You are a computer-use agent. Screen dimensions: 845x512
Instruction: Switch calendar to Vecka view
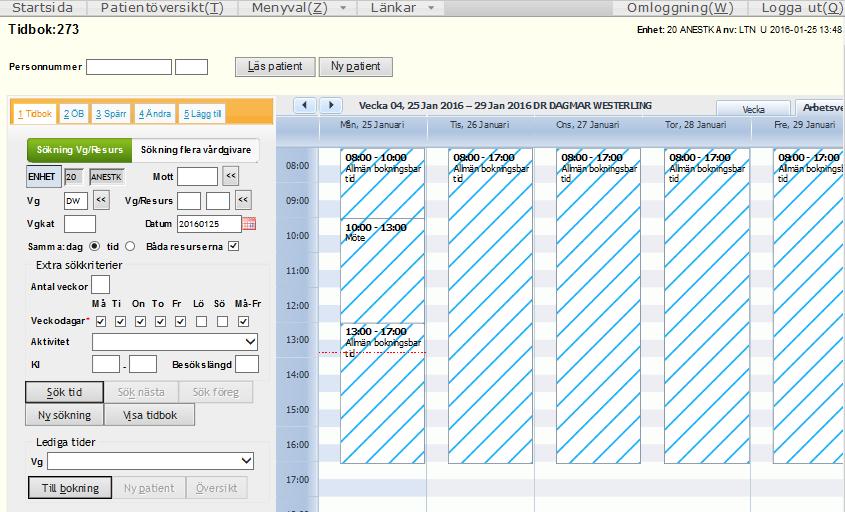coord(753,109)
